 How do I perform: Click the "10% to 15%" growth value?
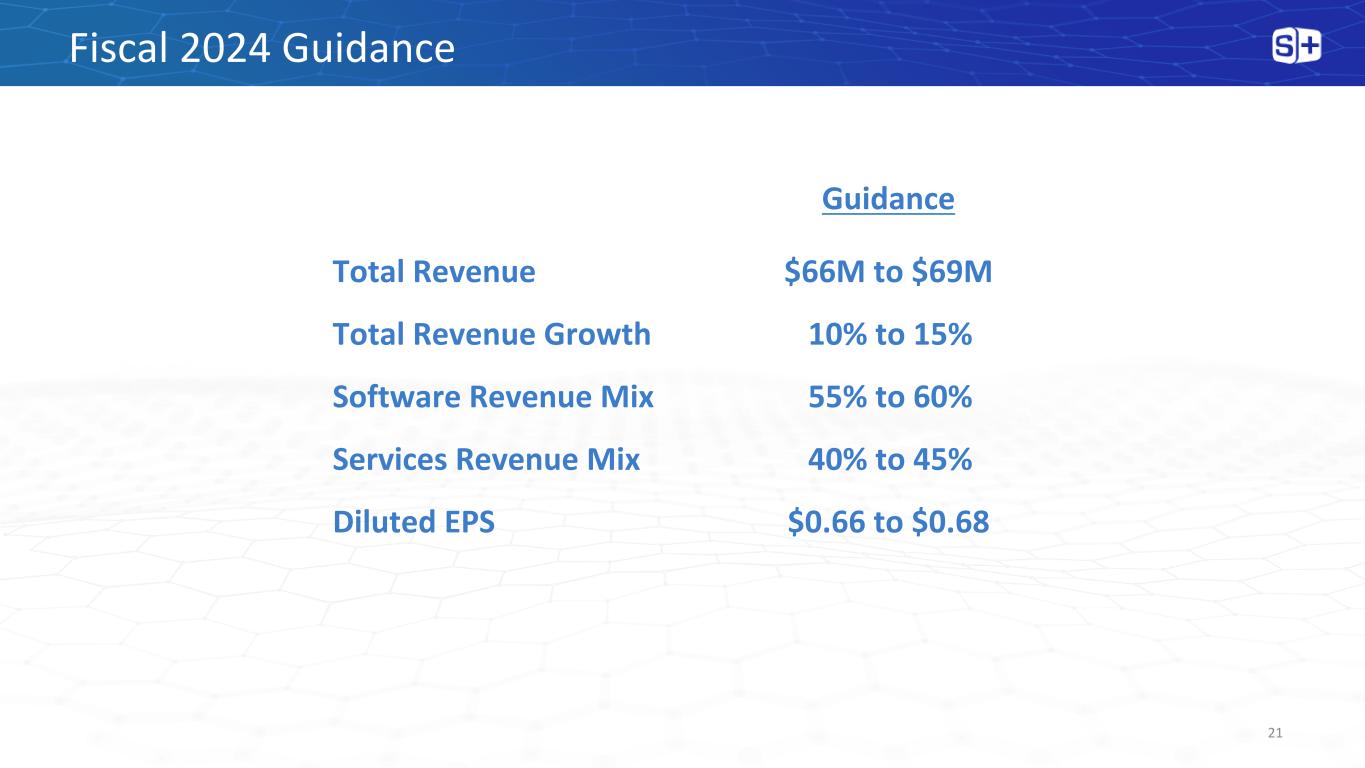[889, 334]
